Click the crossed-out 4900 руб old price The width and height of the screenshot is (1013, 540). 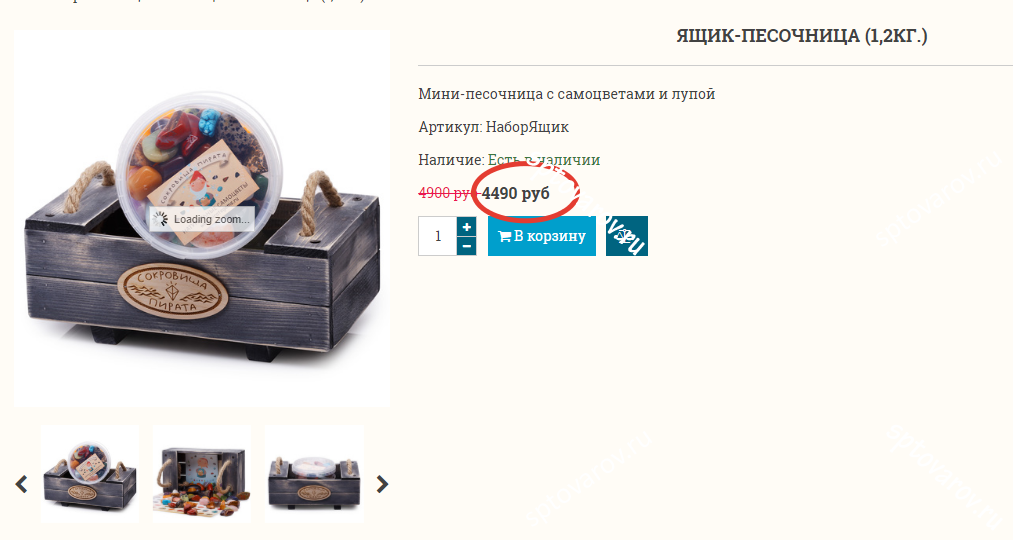[x=444, y=193]
